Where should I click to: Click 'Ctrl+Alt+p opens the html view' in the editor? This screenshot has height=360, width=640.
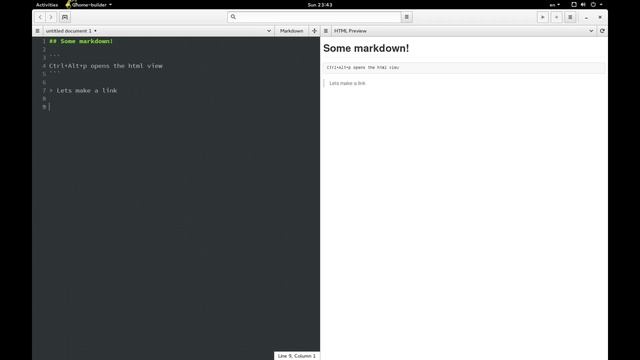point(106,66)
